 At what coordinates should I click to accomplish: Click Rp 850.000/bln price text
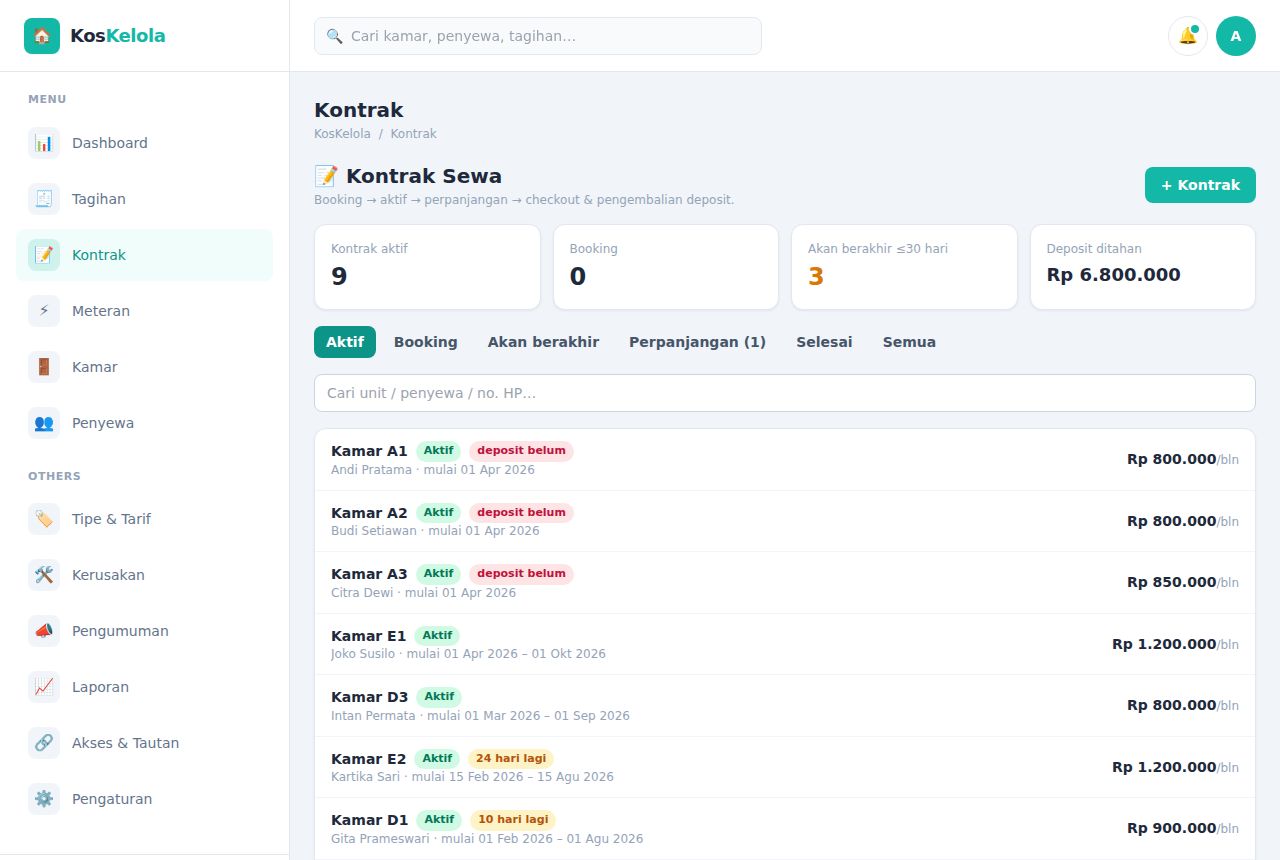(x=1183, y=582)
